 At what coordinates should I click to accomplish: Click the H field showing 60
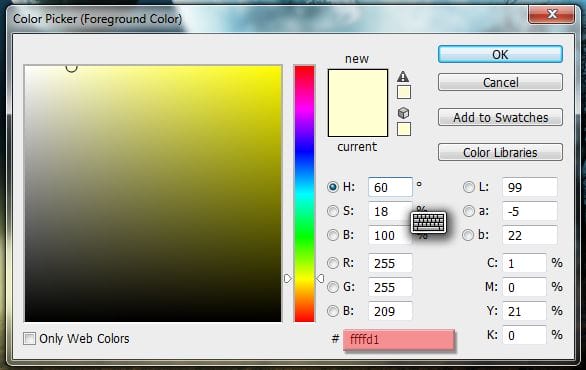[390, 187]
